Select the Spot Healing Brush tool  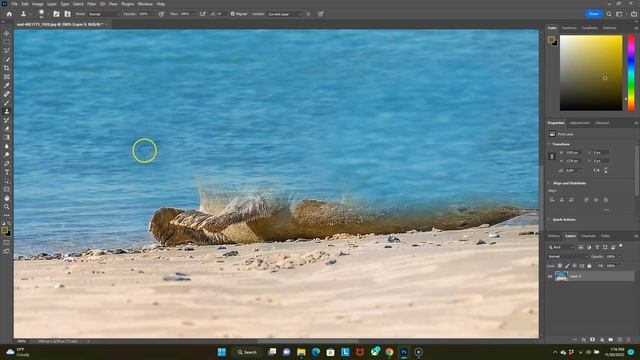click(x=7, y=94)
